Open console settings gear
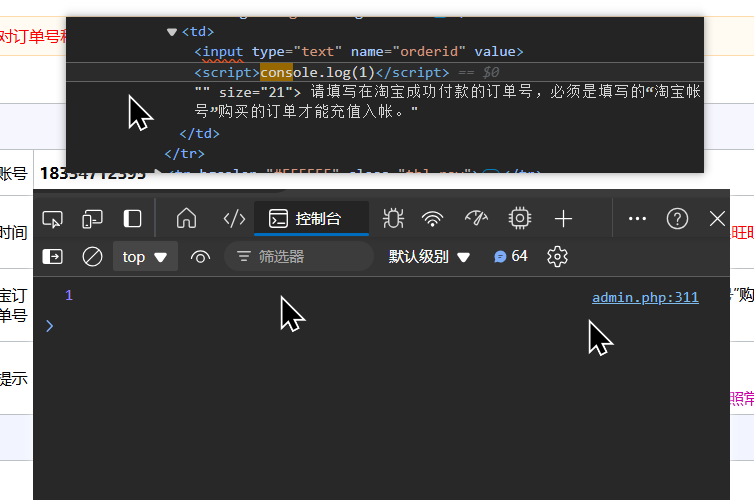Viewport: 754px width, 503px height. pyautogui.click(x=557, y=256)
